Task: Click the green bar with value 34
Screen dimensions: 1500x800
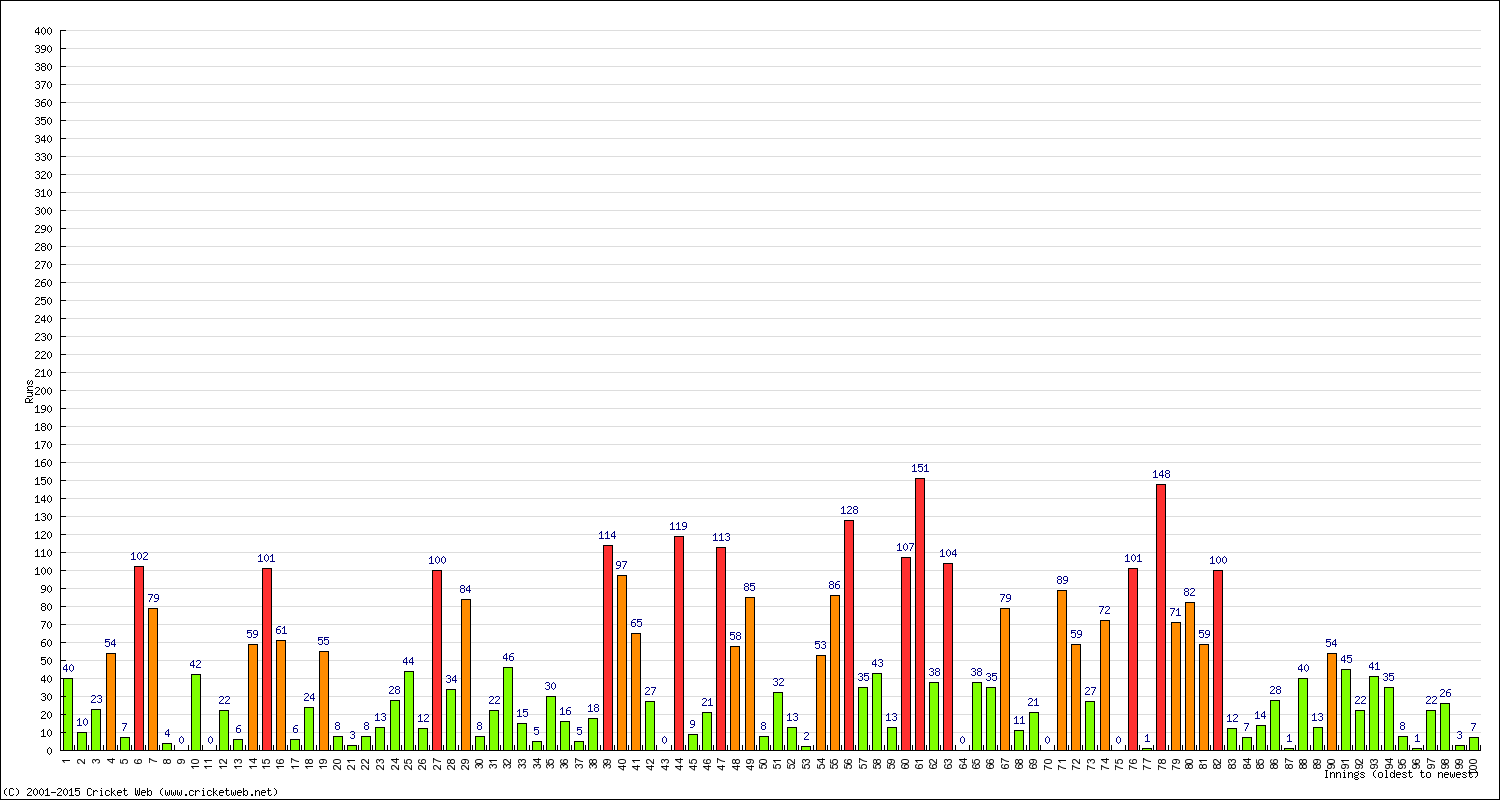Action: click(x=451, y=720)
